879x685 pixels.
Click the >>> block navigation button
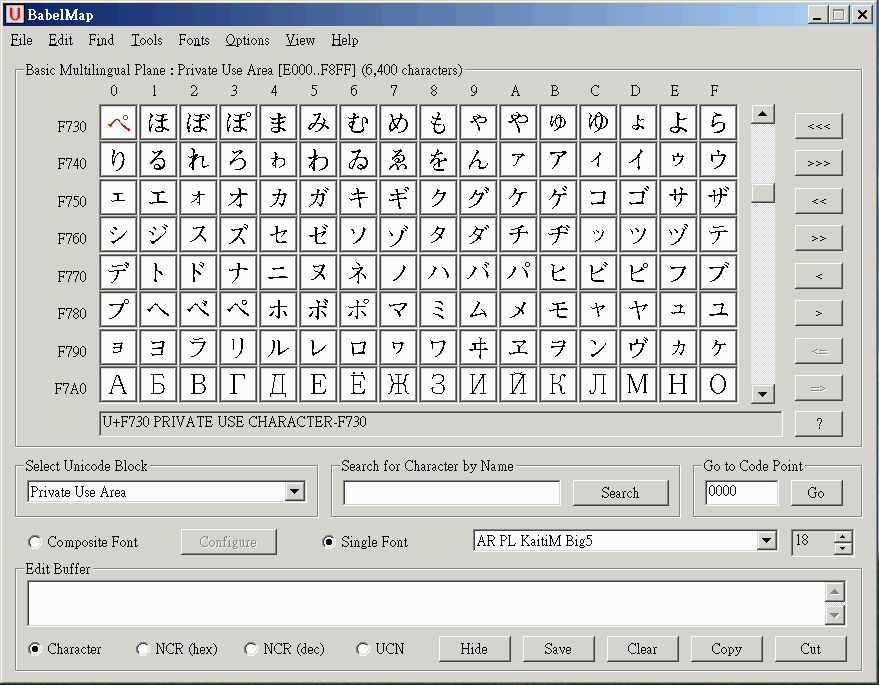[818, 163]
